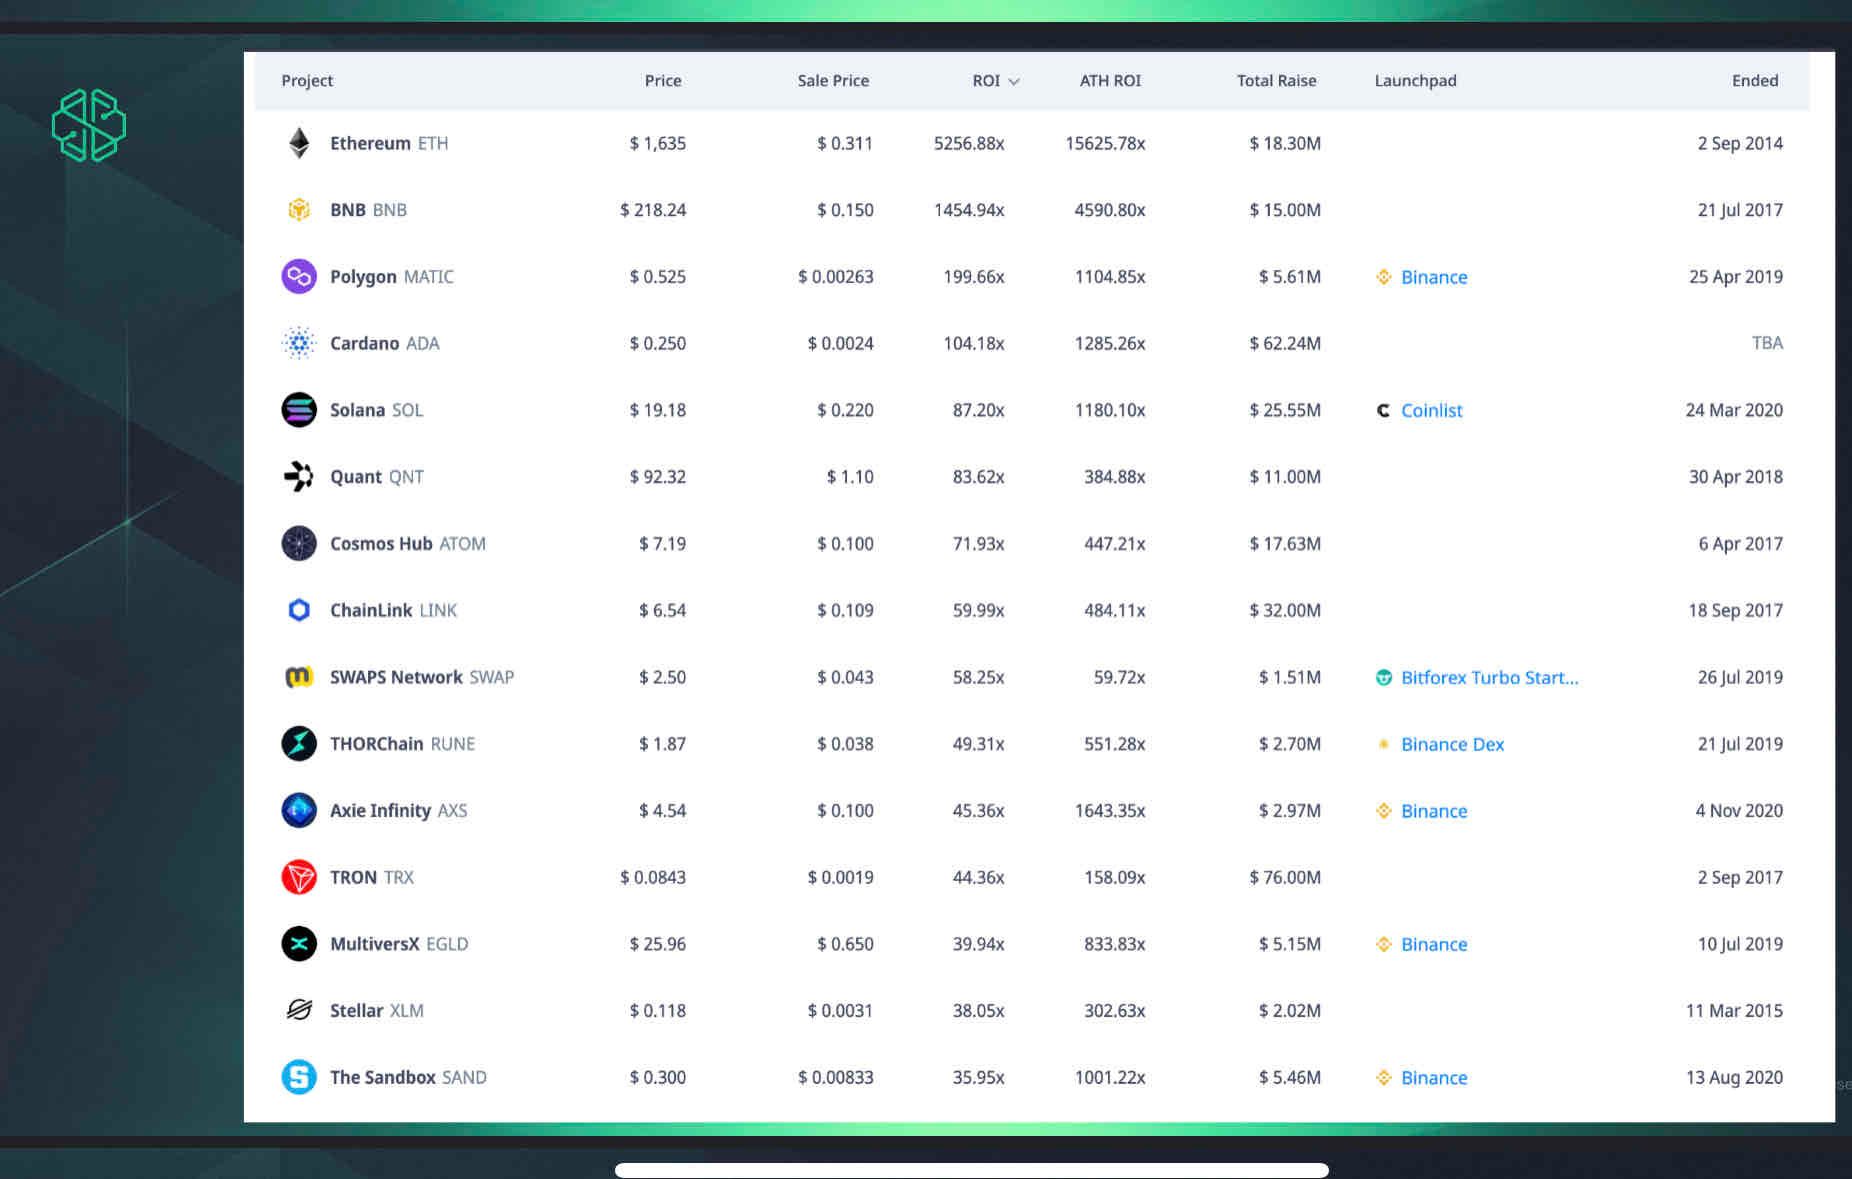The width and height of the screenshot is (1852, 1179).
Task: Open the Quant QNT project name
Action: pos(377,477)
